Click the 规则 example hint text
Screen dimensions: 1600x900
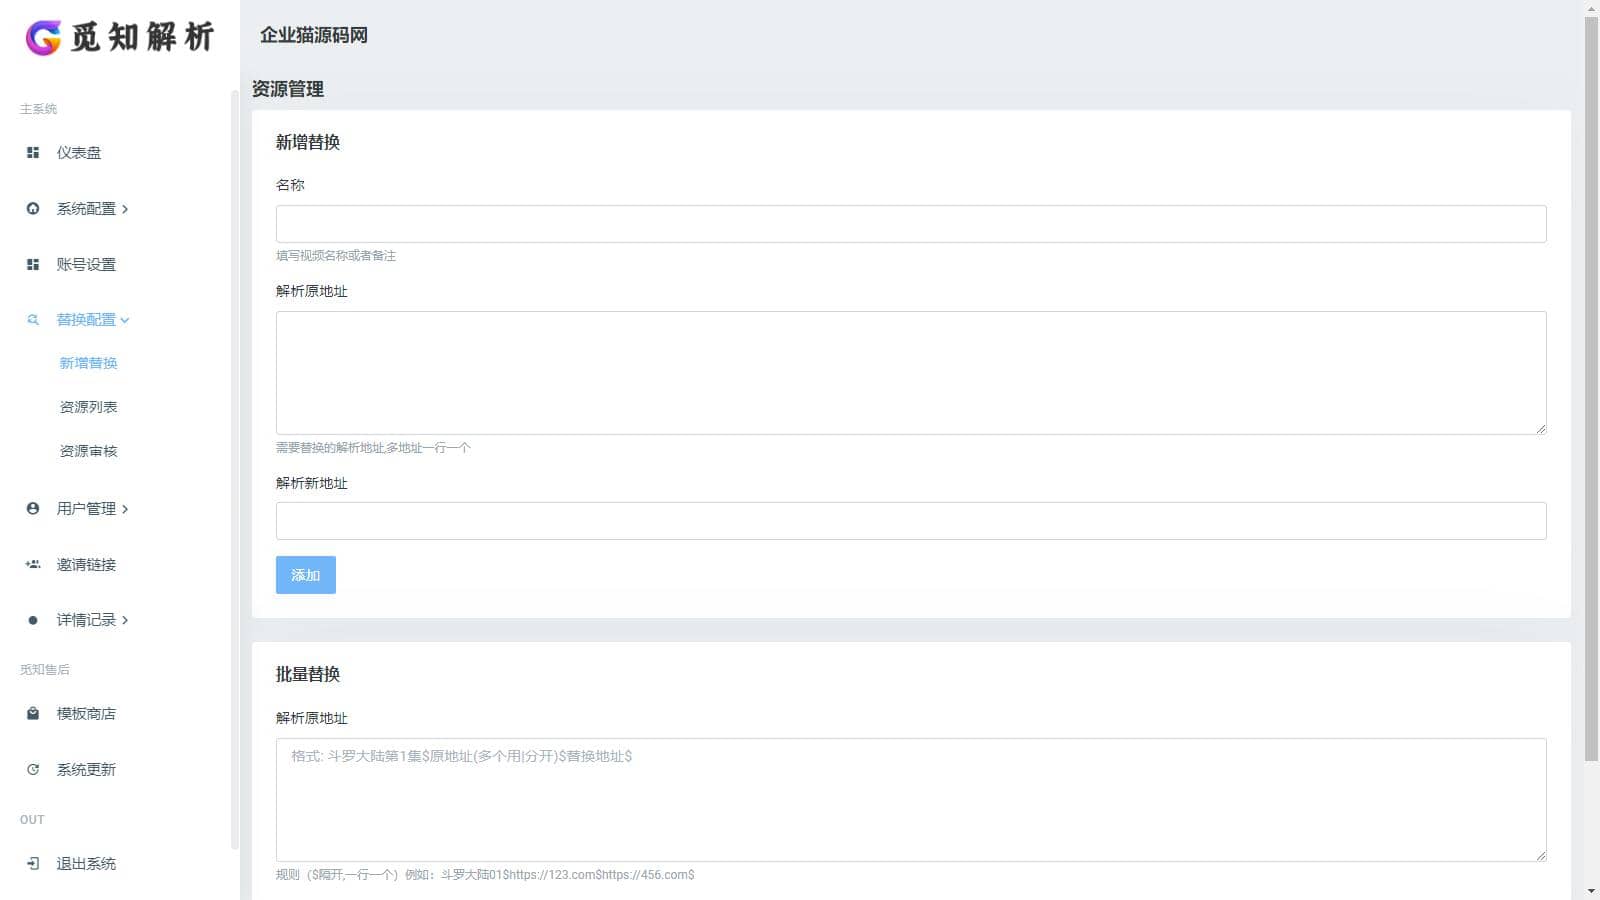point(485,875)
